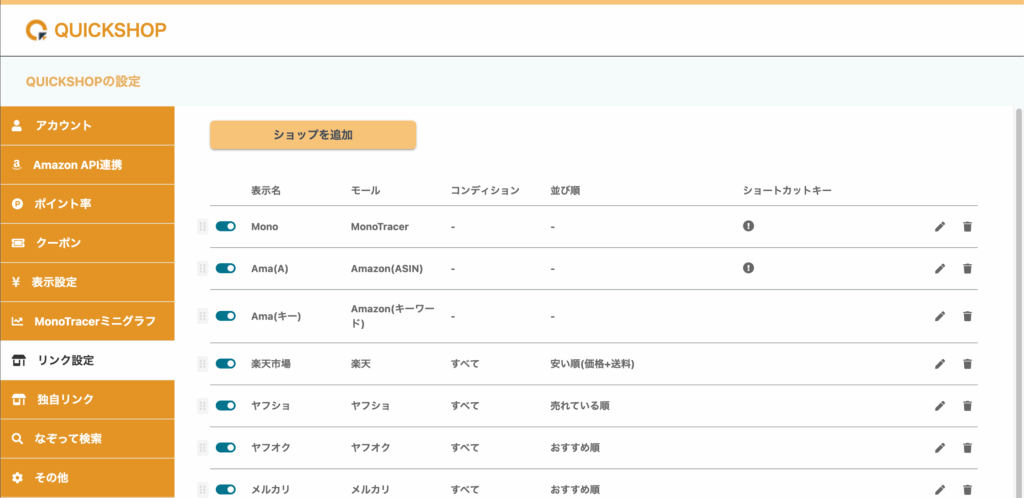Delete the メルカリ row with trash icon

point(967,489)
